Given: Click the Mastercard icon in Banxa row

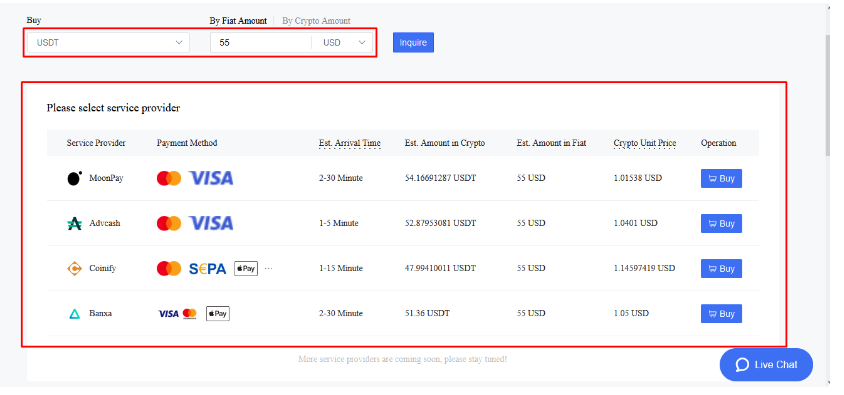Looking at the screenshot, I should pos(189,313).
